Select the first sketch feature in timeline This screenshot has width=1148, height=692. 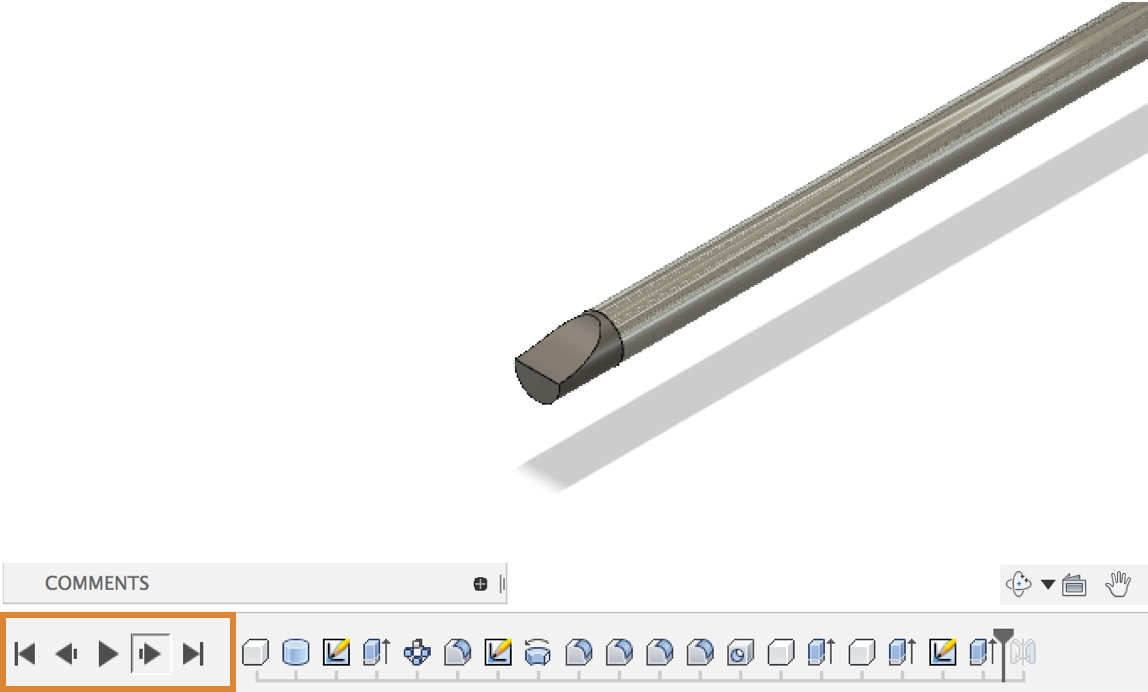pos(336,652)
